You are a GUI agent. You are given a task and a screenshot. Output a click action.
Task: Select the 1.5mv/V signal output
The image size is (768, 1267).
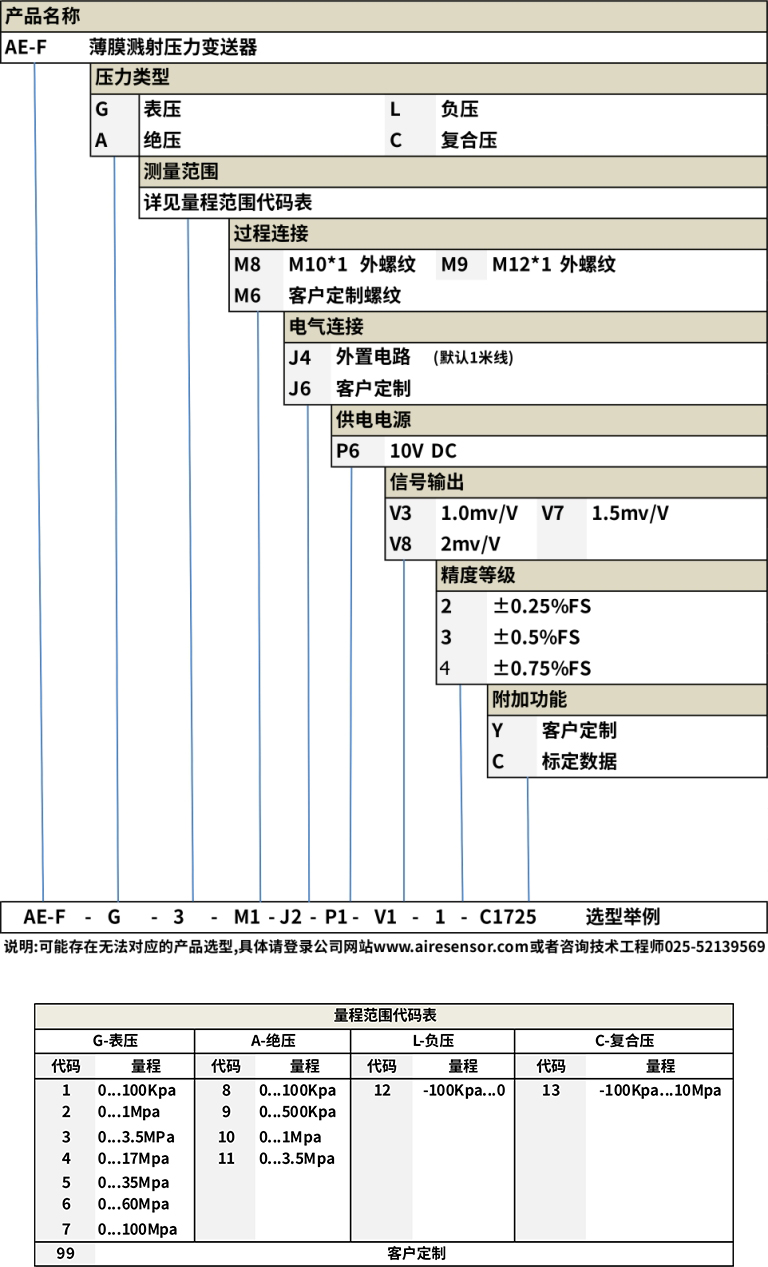pos(630,513)
